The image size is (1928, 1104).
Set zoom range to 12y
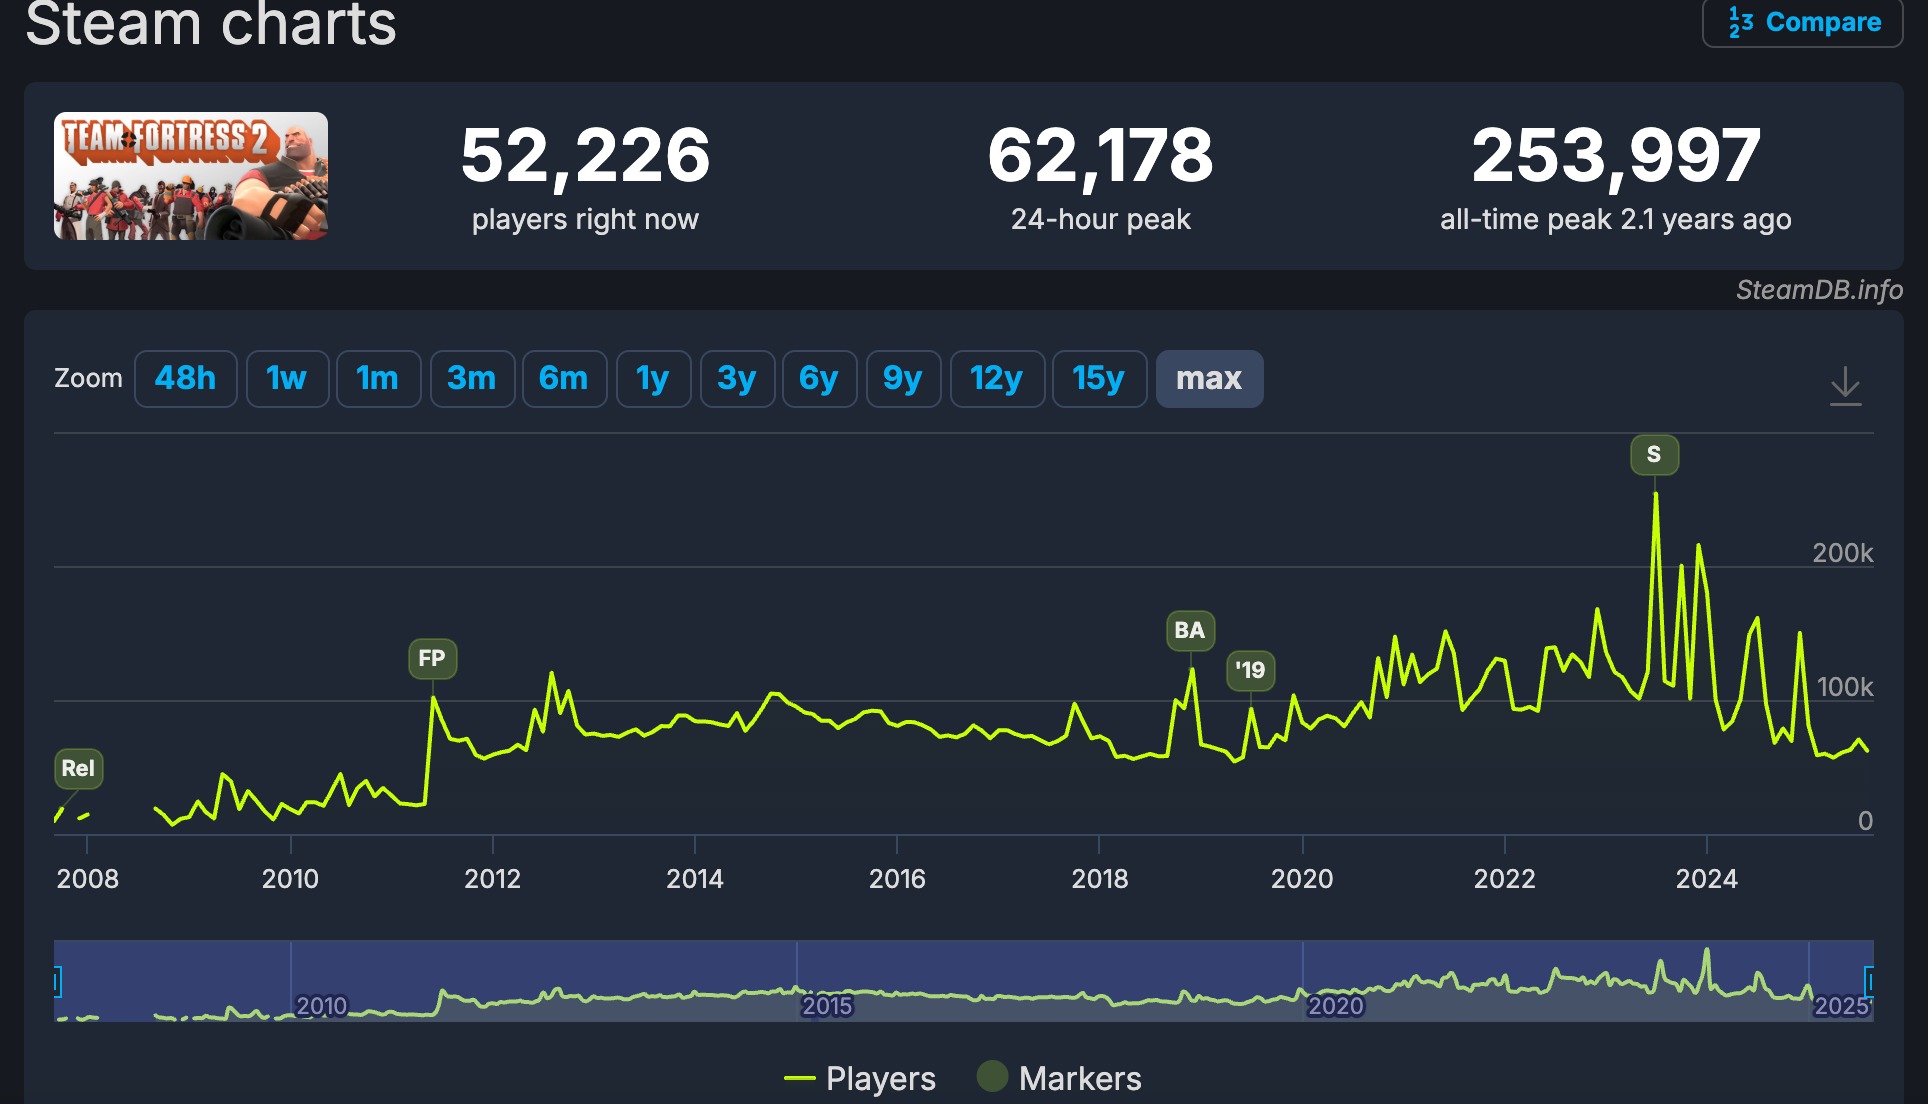point(997,379)
